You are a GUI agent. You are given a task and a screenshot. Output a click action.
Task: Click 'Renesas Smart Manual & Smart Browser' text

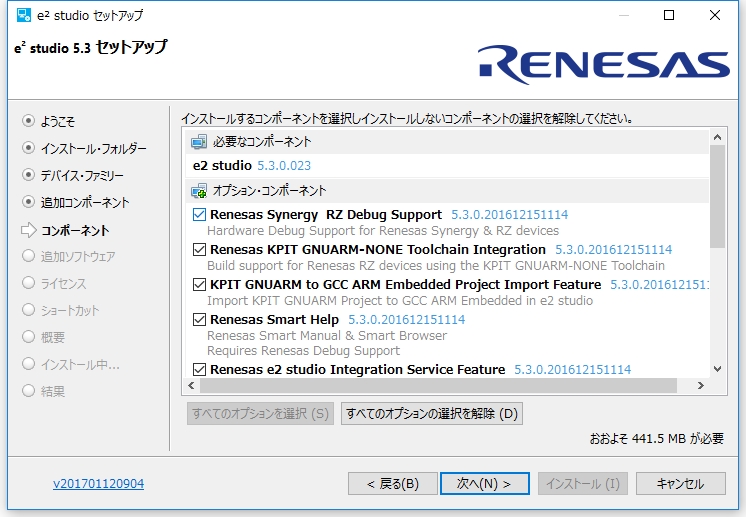(327, 336)
